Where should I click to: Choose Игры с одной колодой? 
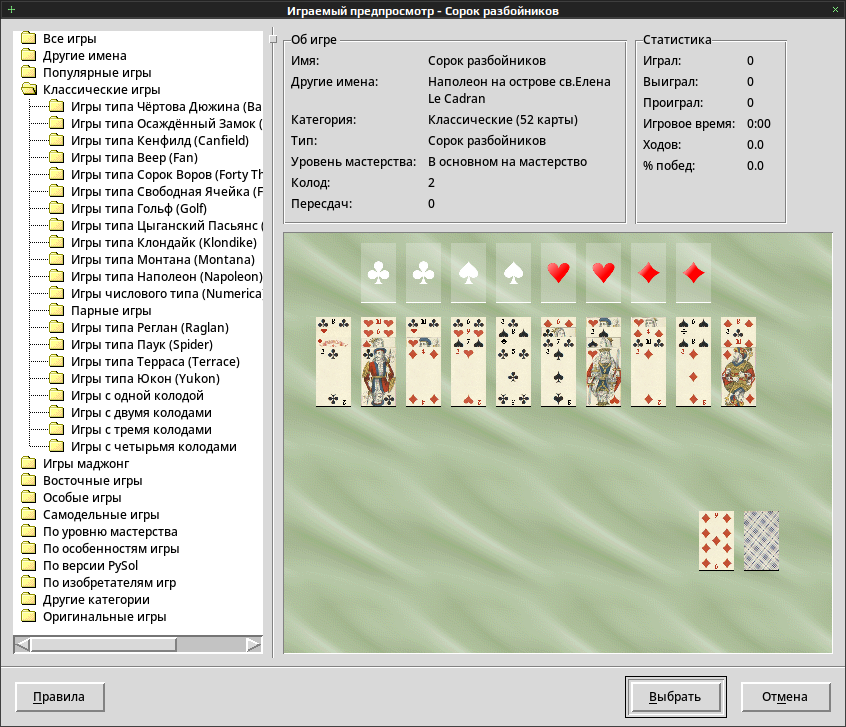(137, 396)
